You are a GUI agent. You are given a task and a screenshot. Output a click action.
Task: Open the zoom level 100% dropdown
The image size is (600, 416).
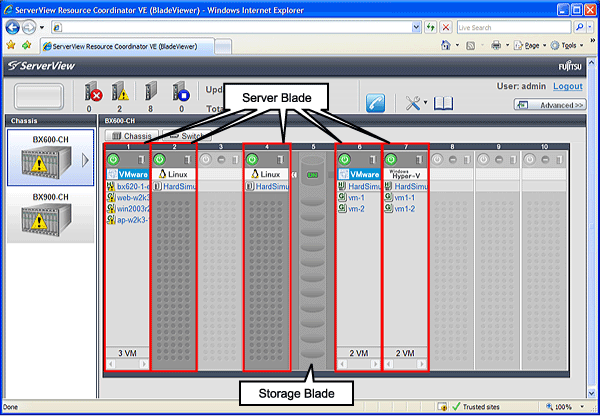pos(582,407)
